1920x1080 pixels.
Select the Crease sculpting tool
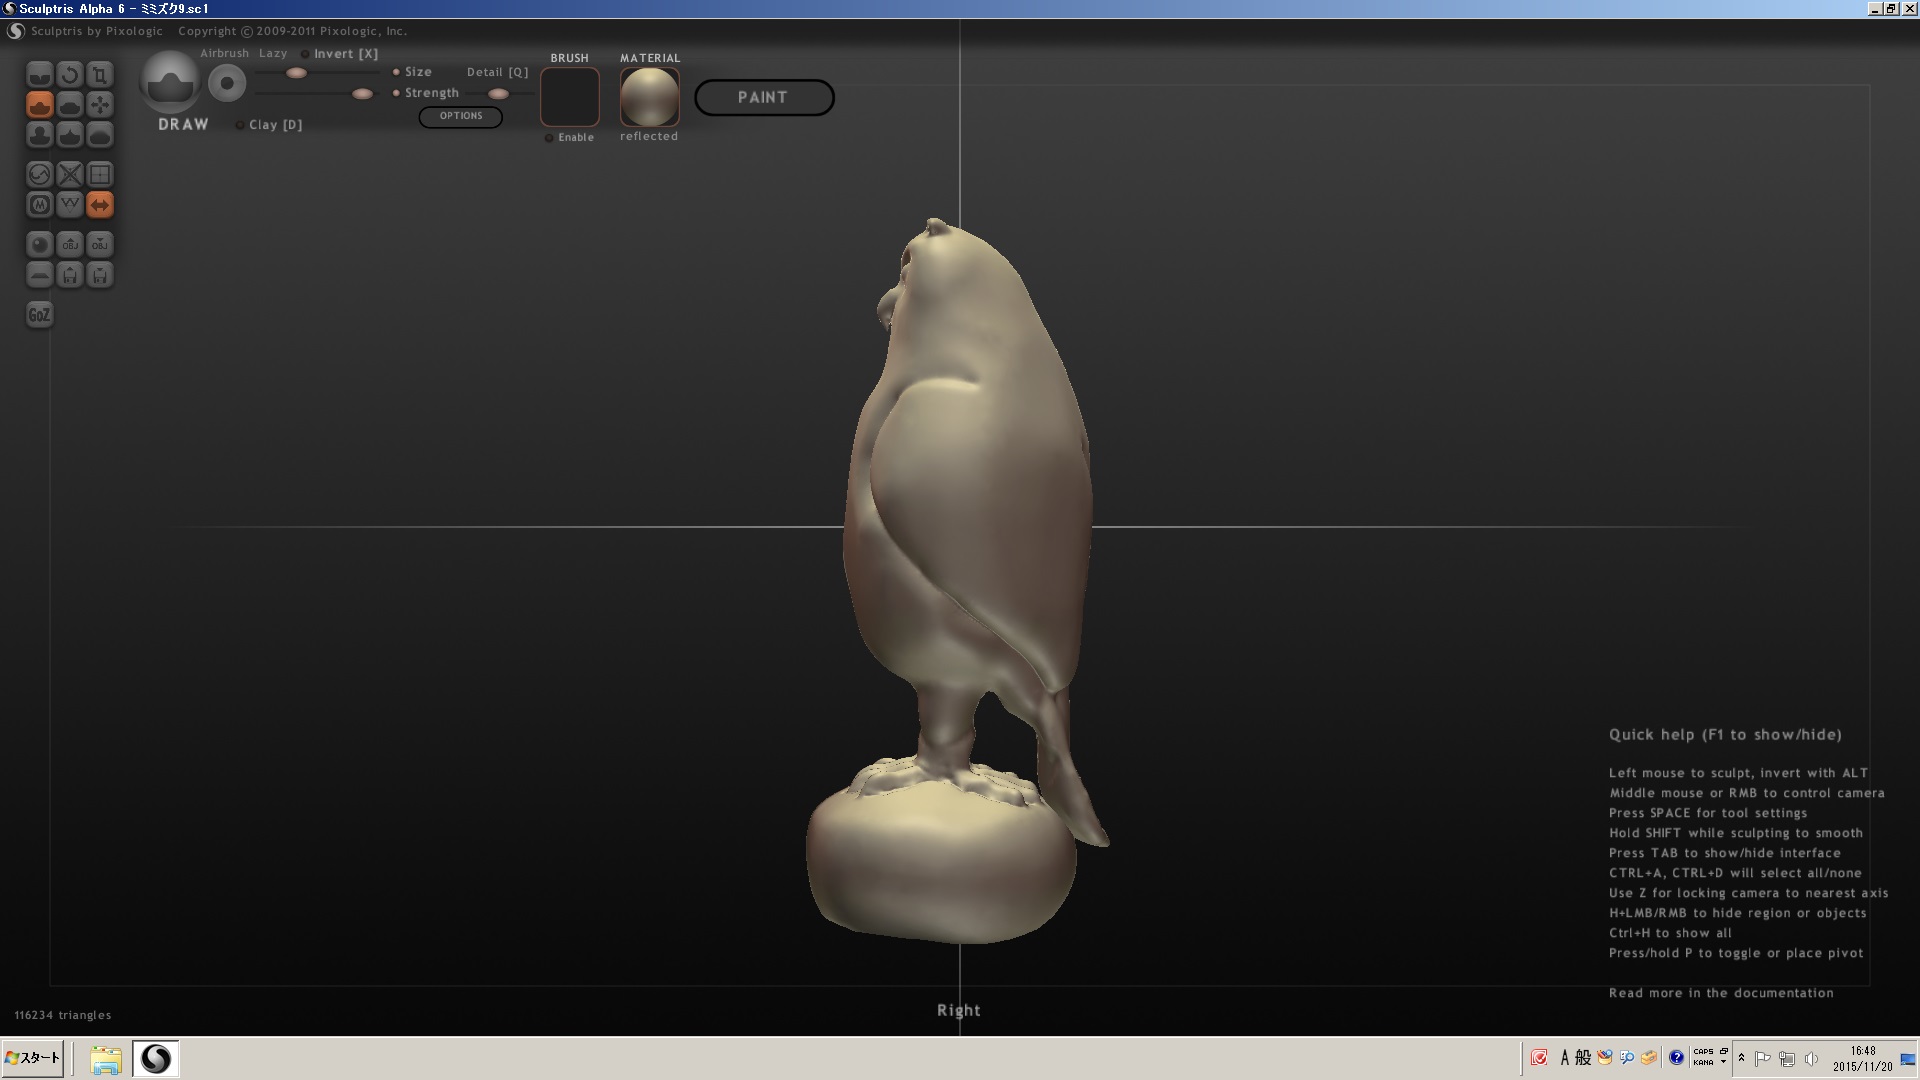tap(40, 75)
